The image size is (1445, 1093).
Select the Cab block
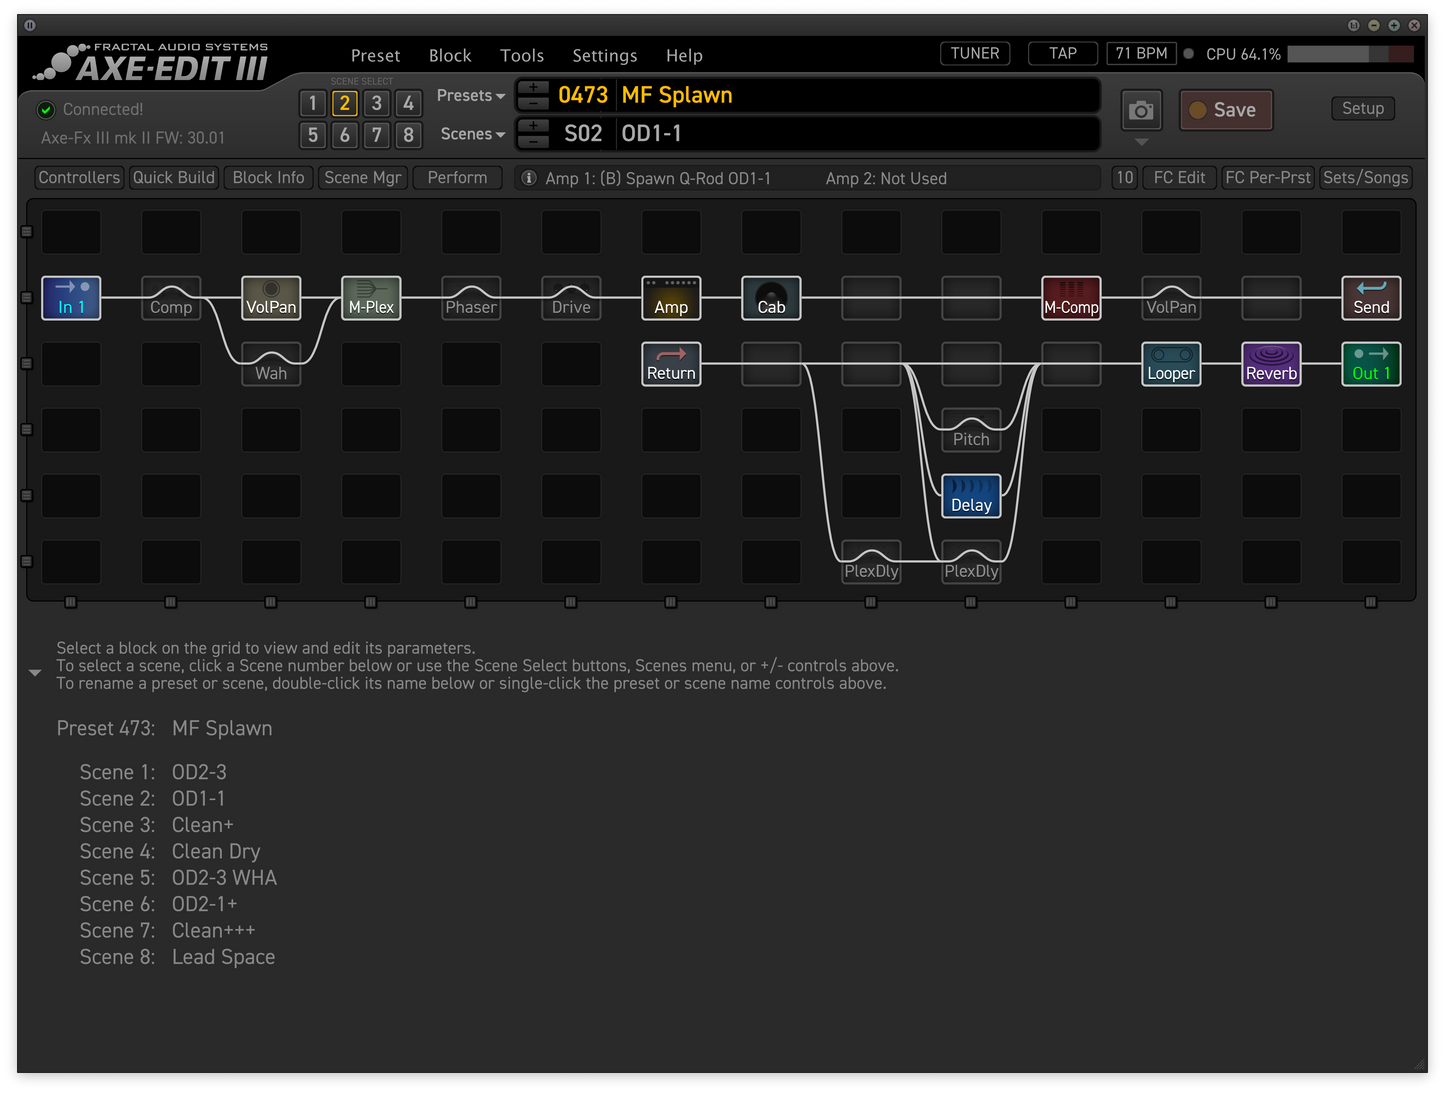coord(770,297)
